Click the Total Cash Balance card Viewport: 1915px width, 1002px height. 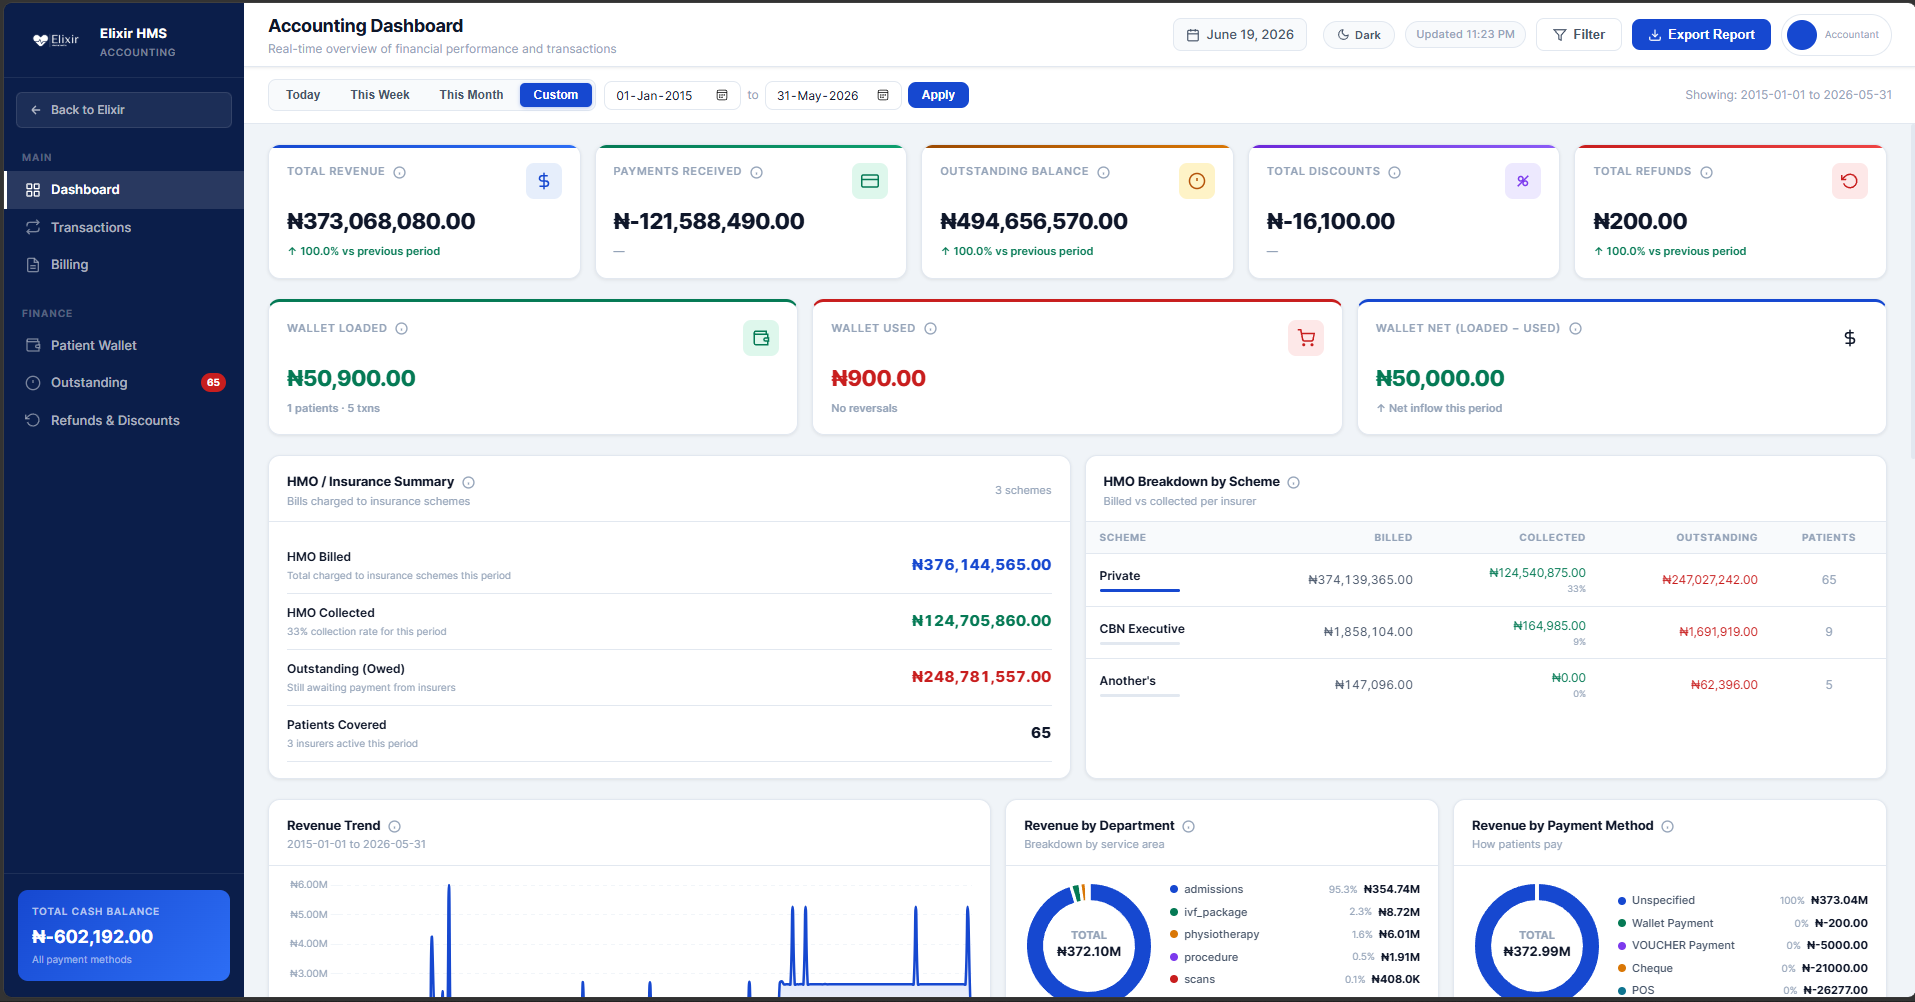point(124,935)
